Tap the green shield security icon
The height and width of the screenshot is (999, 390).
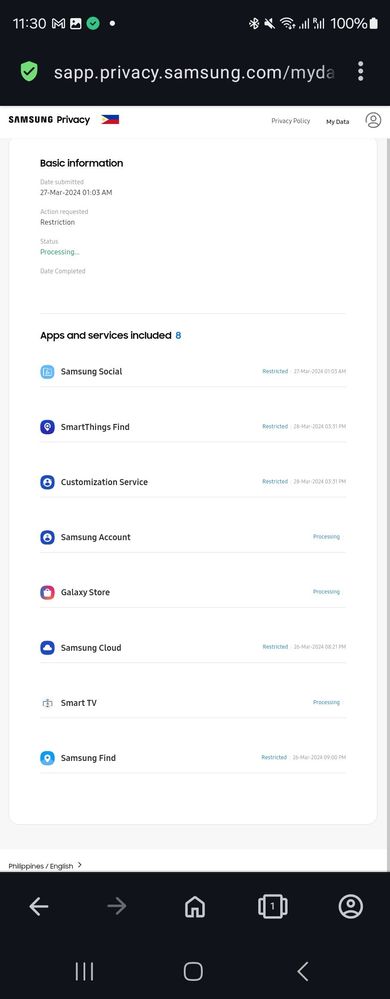pos(29,71)
